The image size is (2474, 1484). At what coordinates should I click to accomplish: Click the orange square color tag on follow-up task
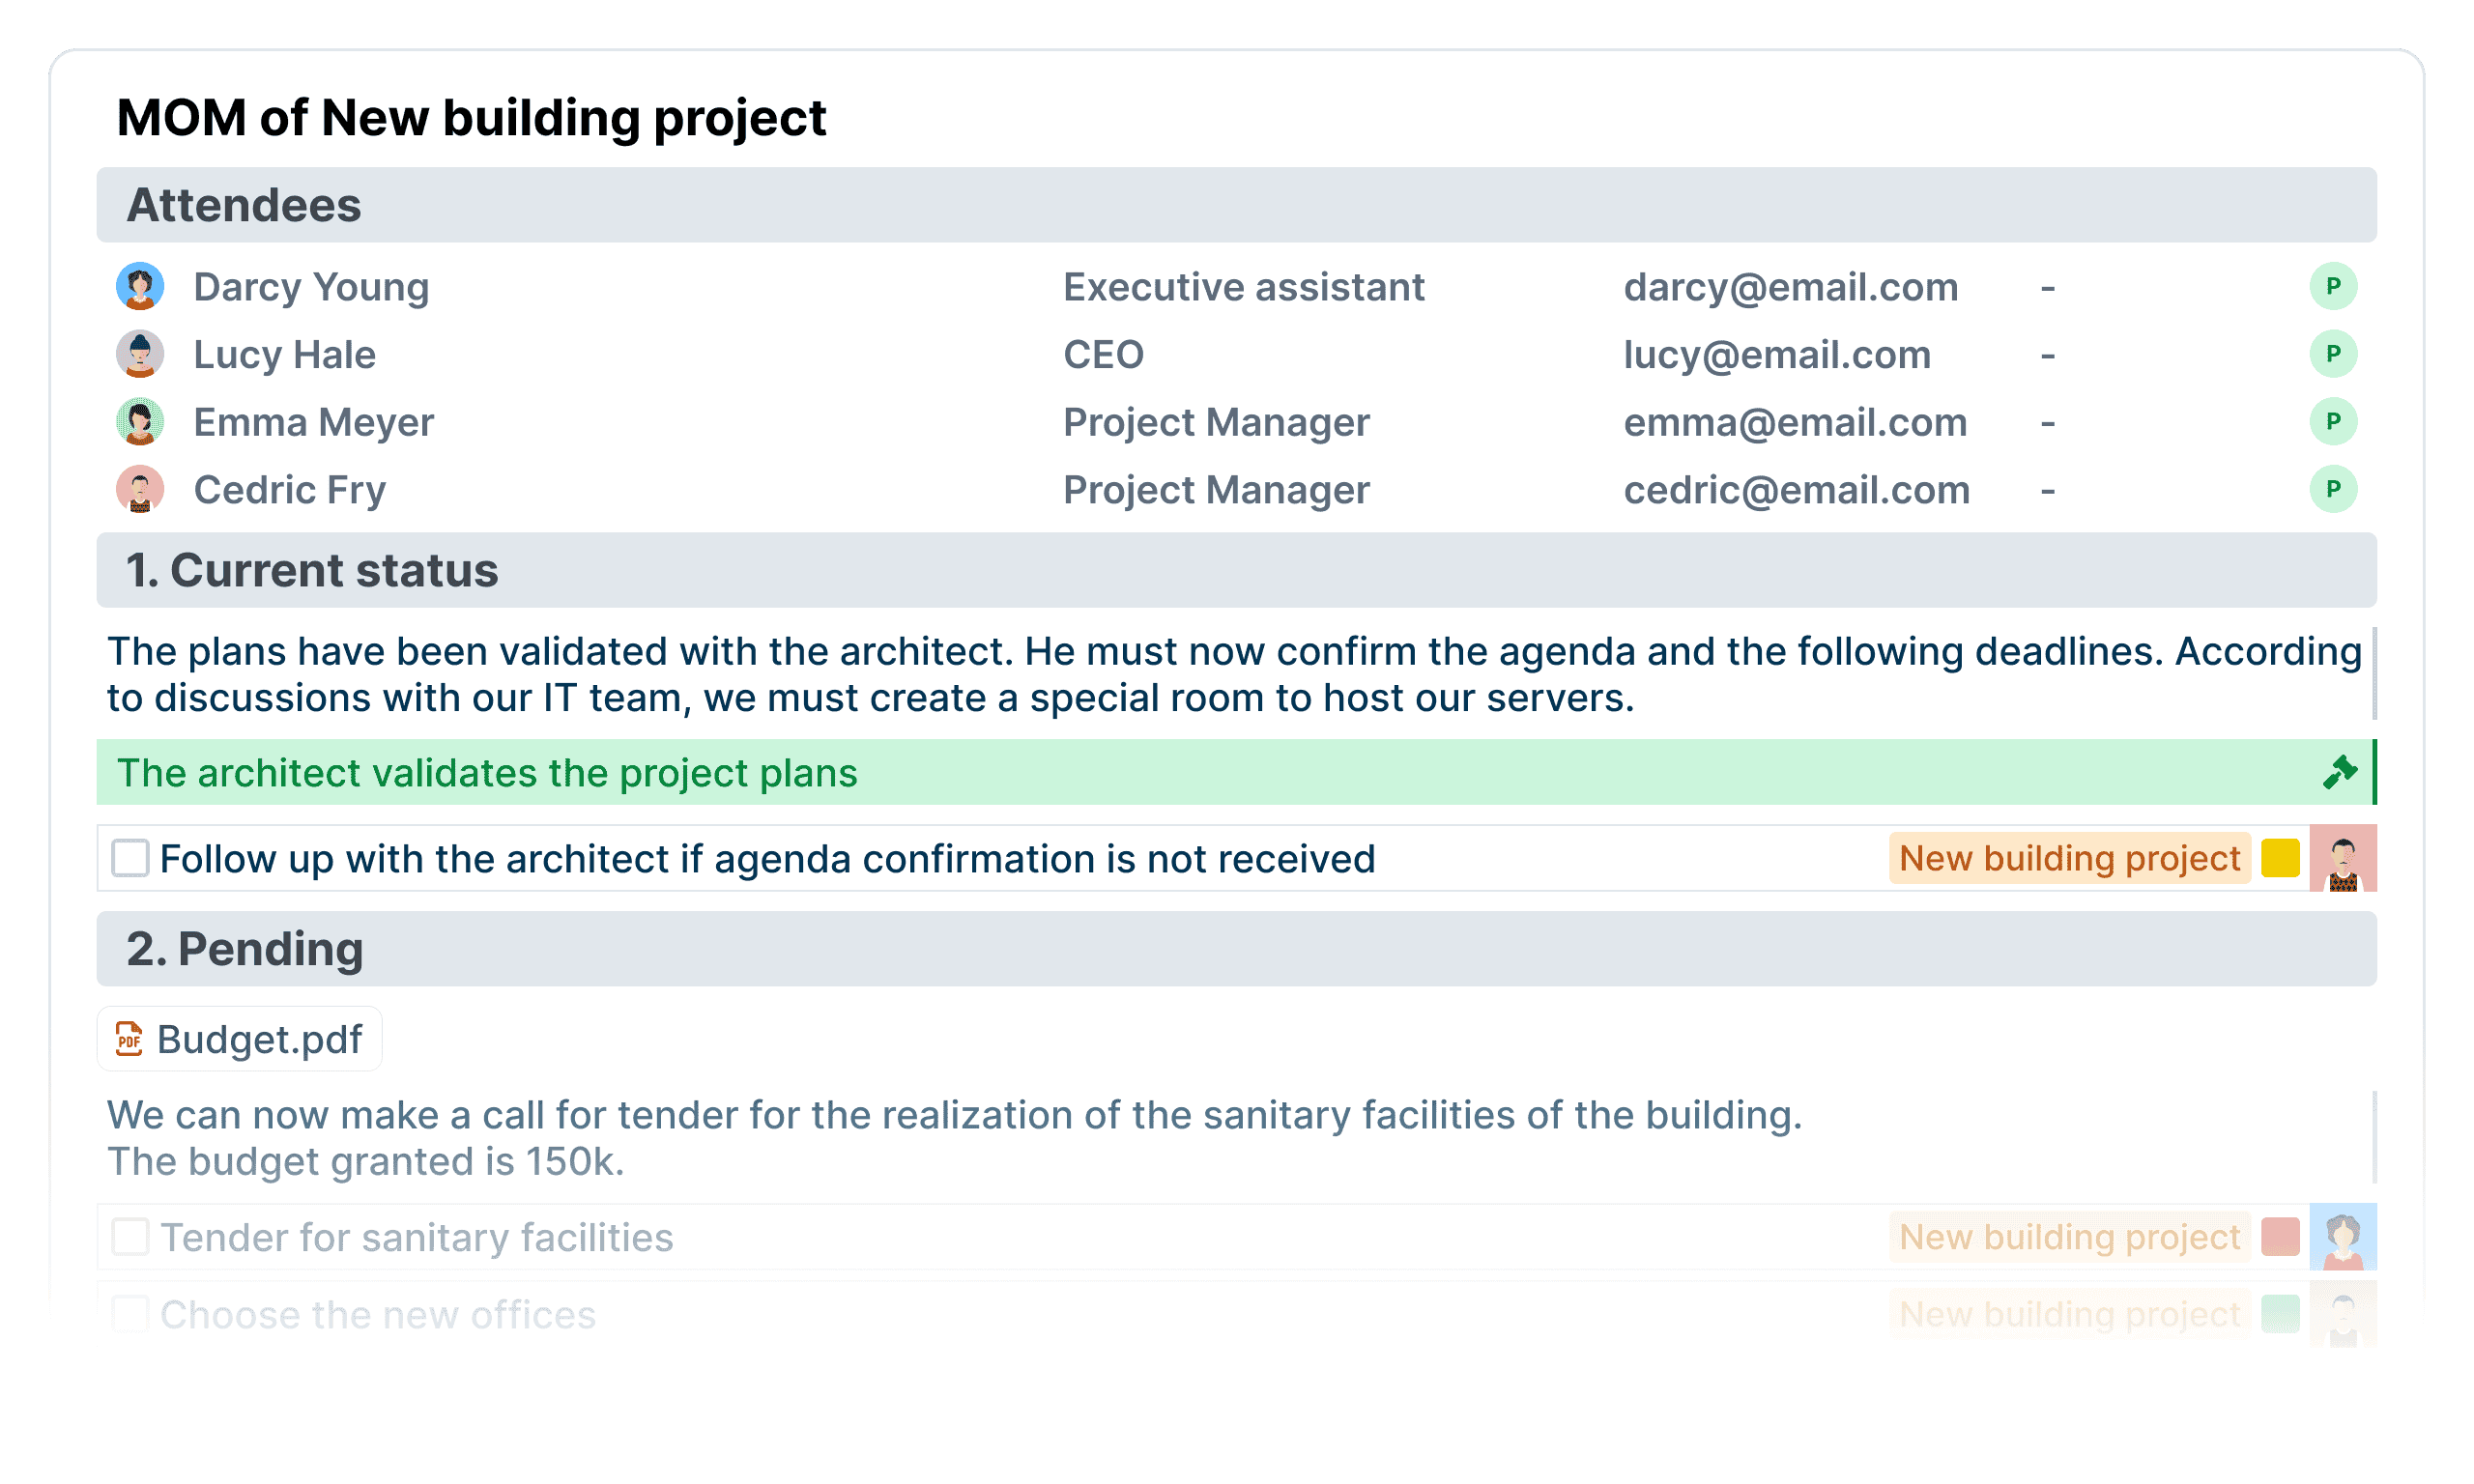click(x=2282, y=859)
